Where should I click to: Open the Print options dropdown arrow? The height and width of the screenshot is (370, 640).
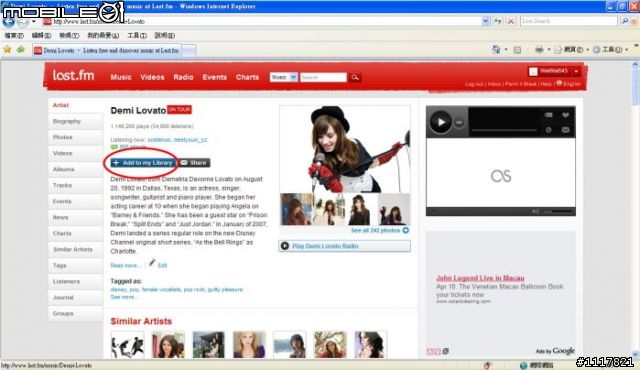click(x=549, y=50)
